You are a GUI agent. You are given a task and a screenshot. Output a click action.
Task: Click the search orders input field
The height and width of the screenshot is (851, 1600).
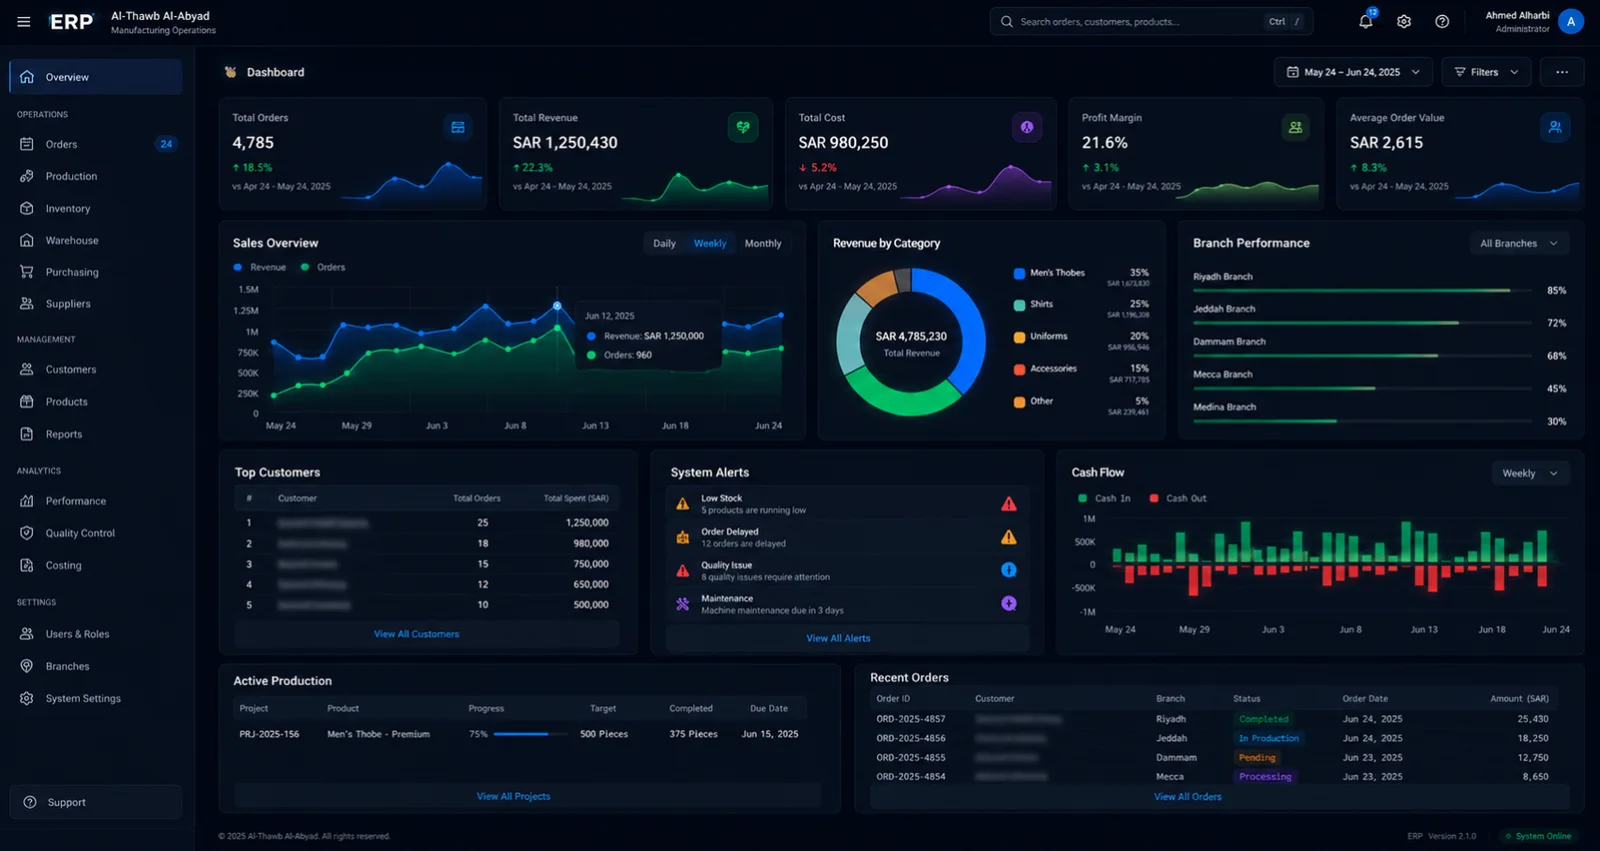[1151, 21]
